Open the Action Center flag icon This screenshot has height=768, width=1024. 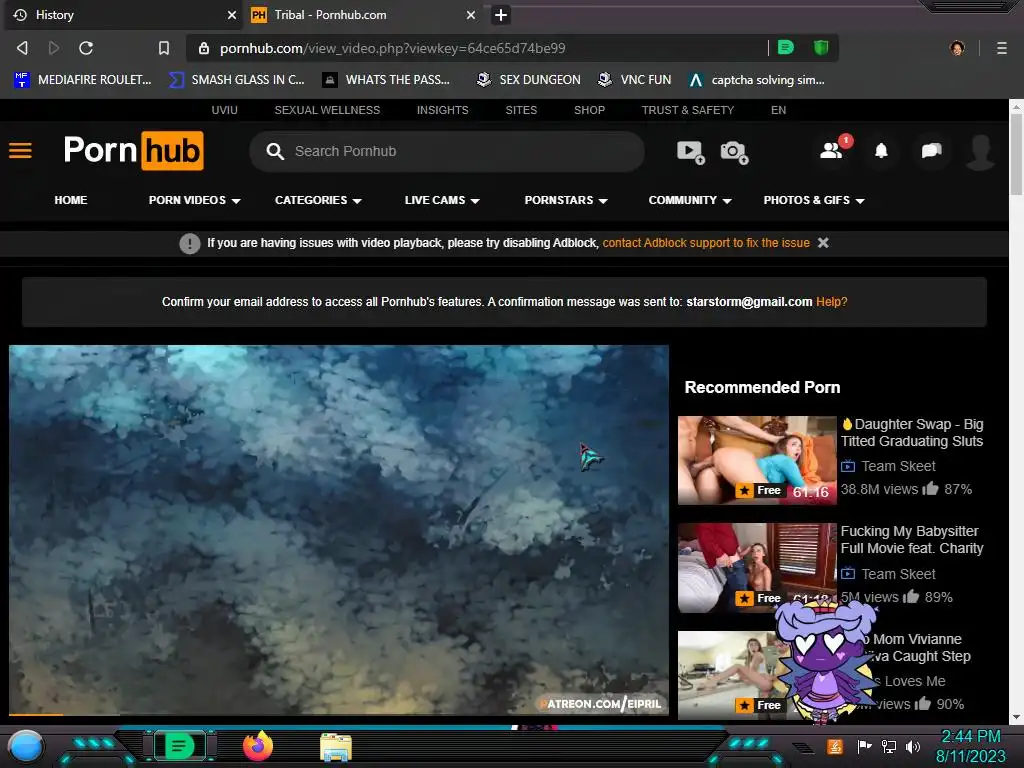coord(864,746)
